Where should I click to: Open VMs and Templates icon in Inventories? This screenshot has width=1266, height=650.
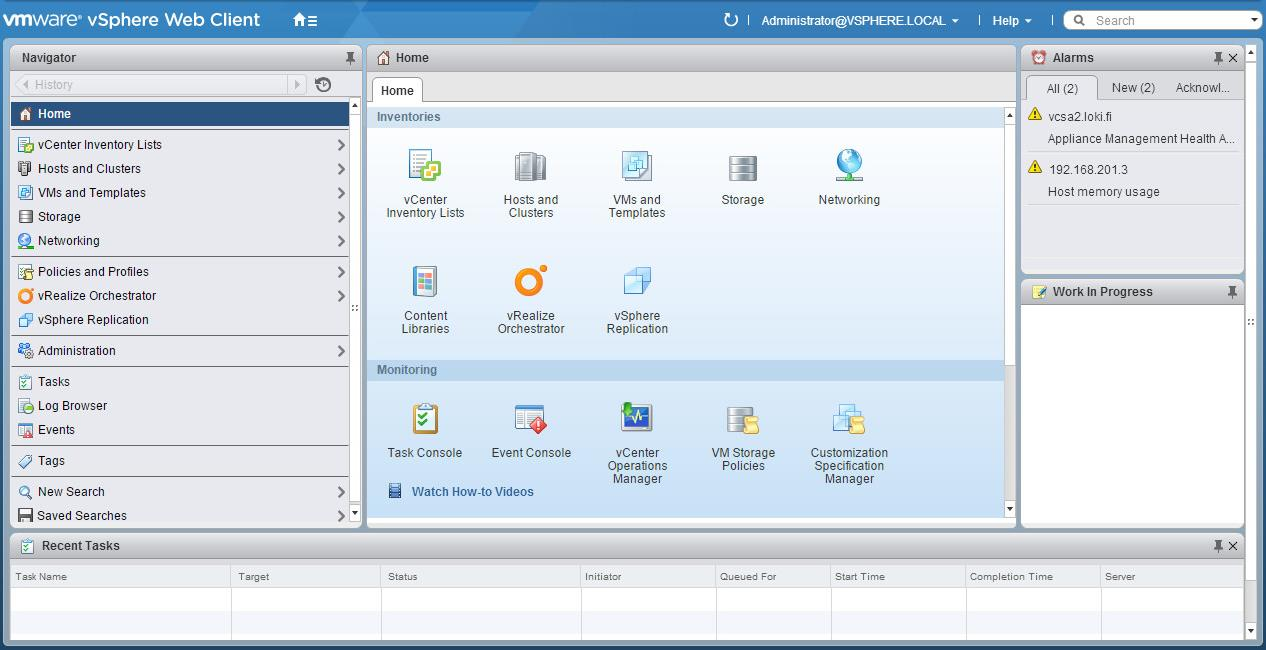(x=637, y=166)
